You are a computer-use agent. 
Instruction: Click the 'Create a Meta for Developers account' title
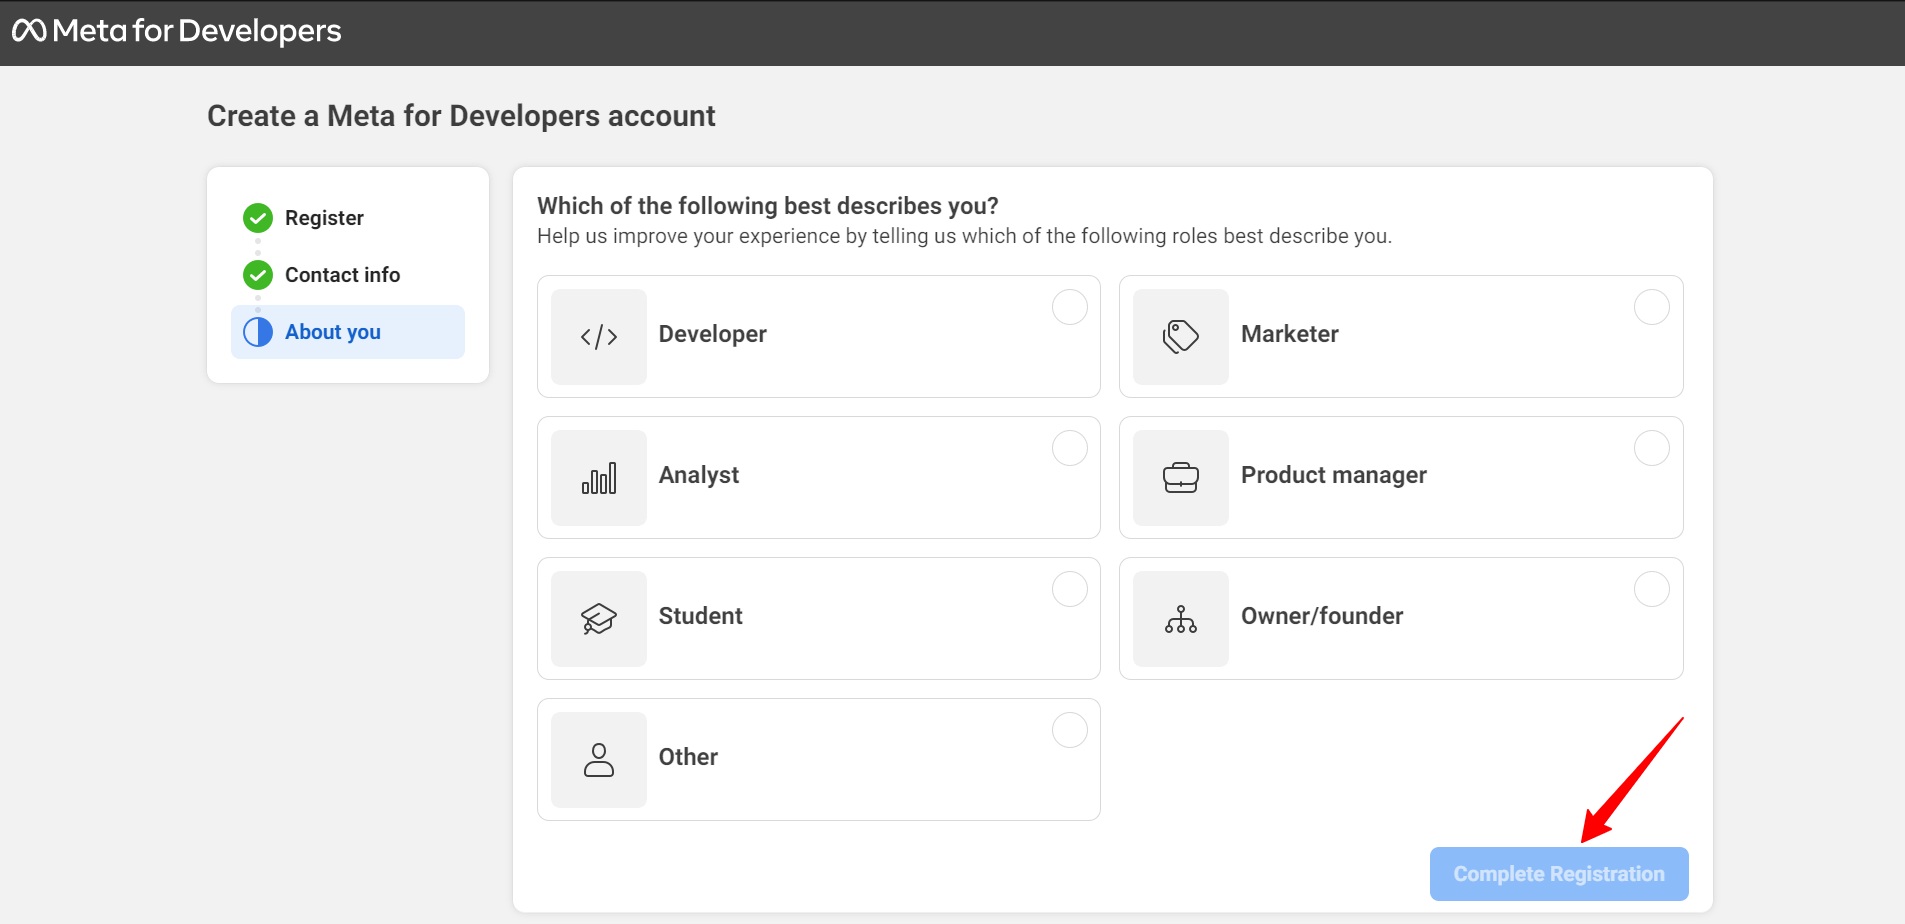[461, 116]
